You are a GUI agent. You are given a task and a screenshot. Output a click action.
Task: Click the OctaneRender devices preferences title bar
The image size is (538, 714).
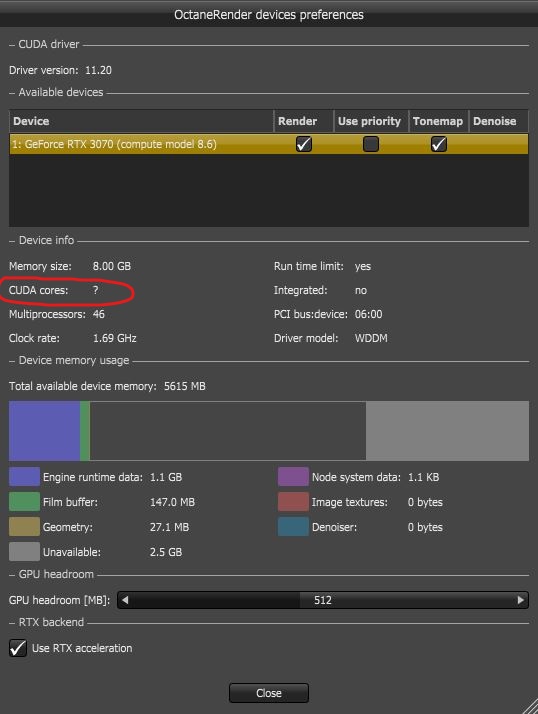pyautogui.click(x=269, y=14)
